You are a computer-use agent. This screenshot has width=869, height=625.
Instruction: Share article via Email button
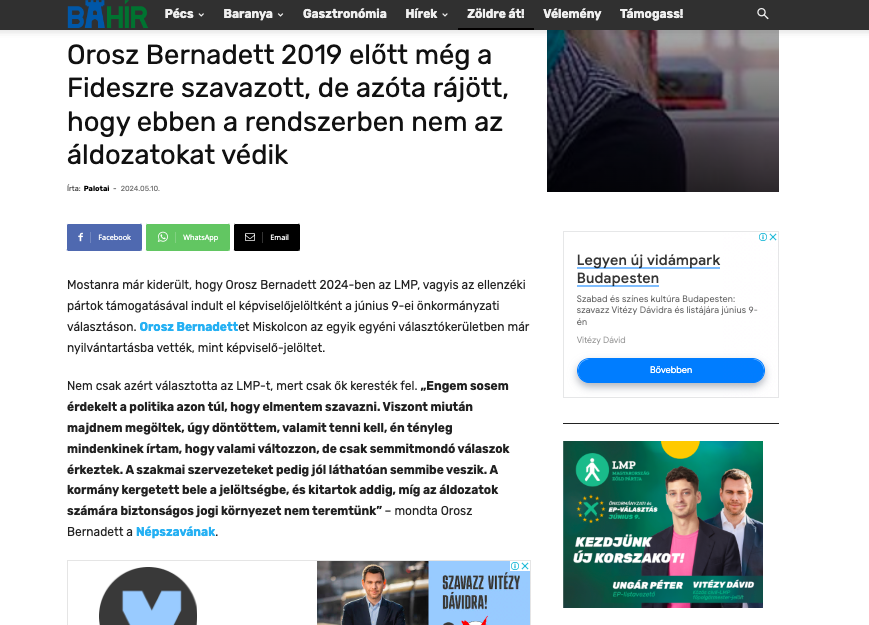(x=267, y=237)
